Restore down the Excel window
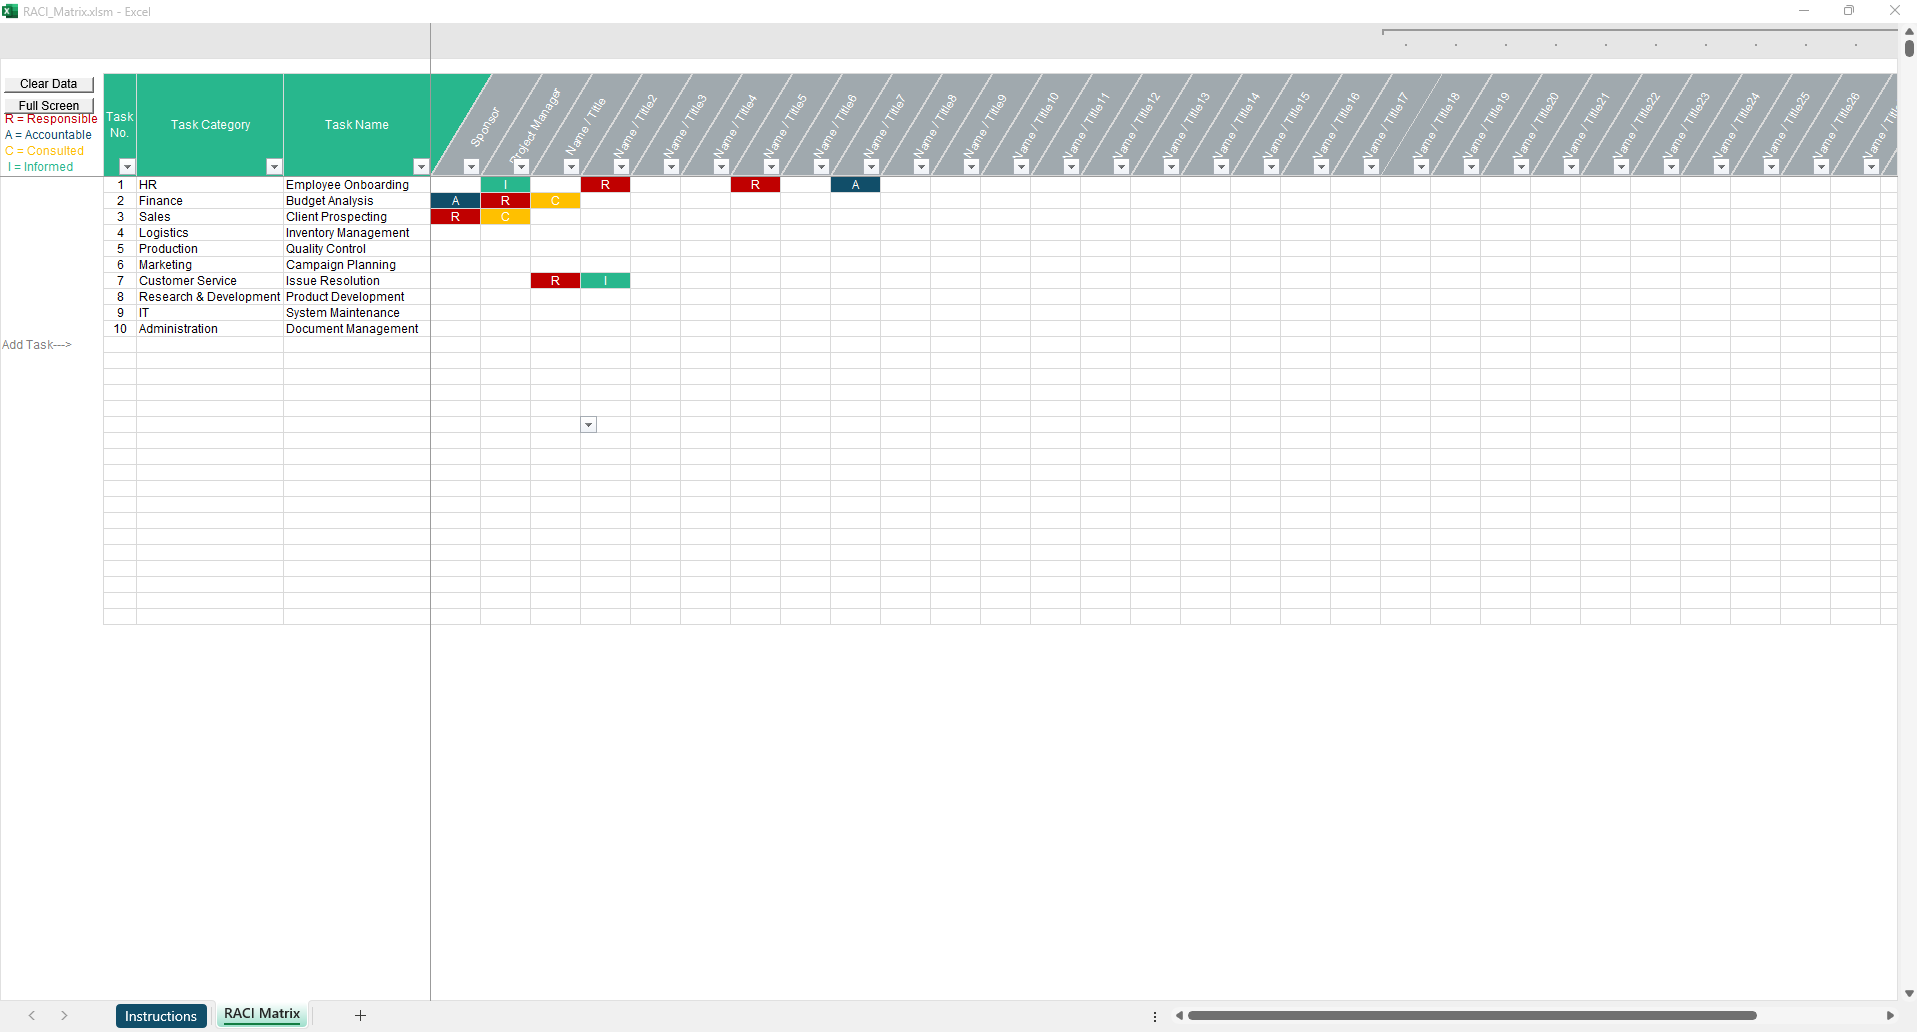 click(x=1848, y=11)
